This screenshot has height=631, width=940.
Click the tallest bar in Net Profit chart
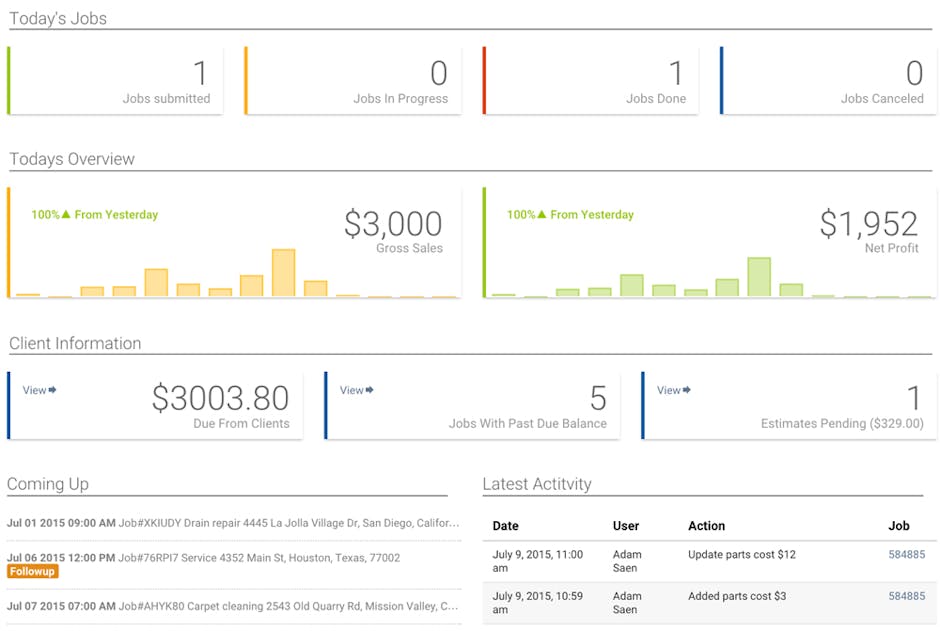(759, 277)
